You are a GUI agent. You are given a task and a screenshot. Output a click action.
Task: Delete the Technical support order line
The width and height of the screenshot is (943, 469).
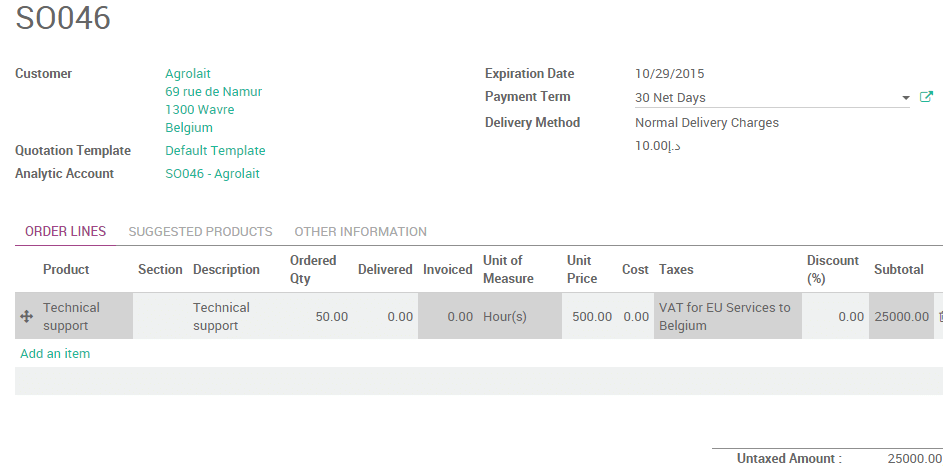(939, 317)
